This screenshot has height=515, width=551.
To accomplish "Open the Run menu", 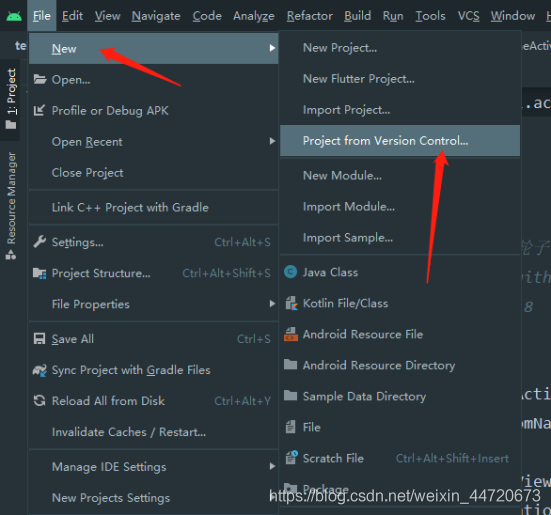I will click(393, 16).
